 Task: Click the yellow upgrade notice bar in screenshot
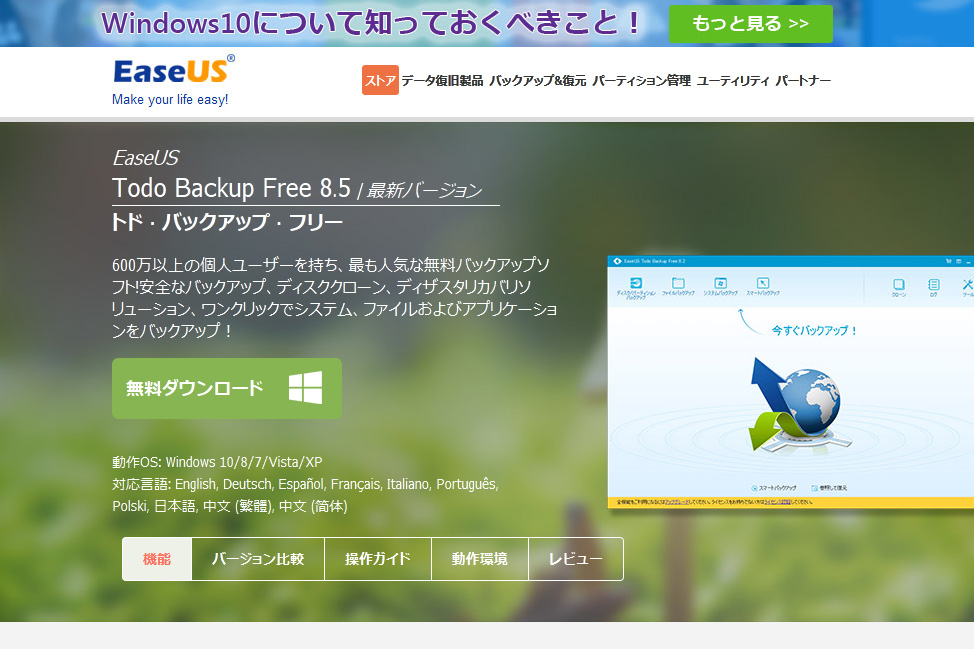pos(791,502)
